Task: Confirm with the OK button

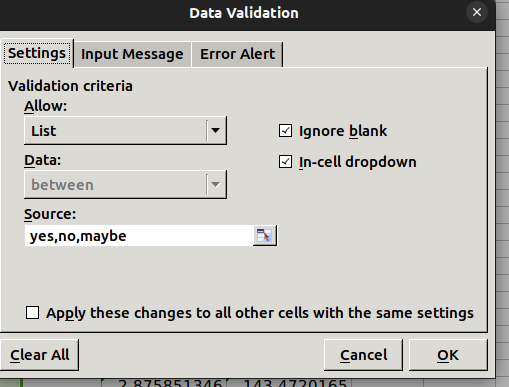Action: coord(448,355)
